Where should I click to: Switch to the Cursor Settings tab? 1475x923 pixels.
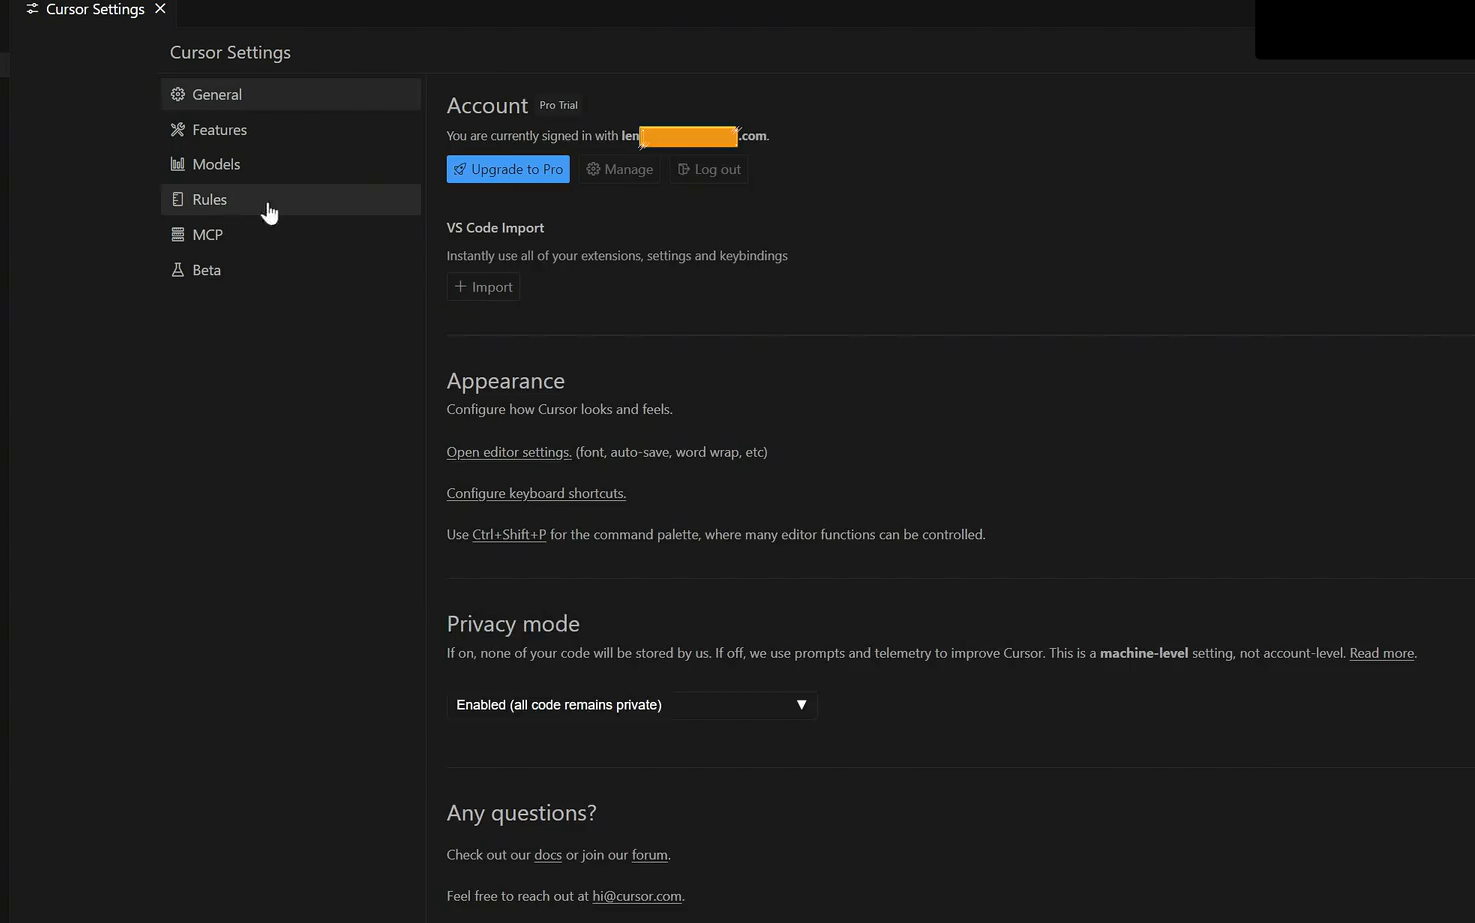click(x=94, y=9)
